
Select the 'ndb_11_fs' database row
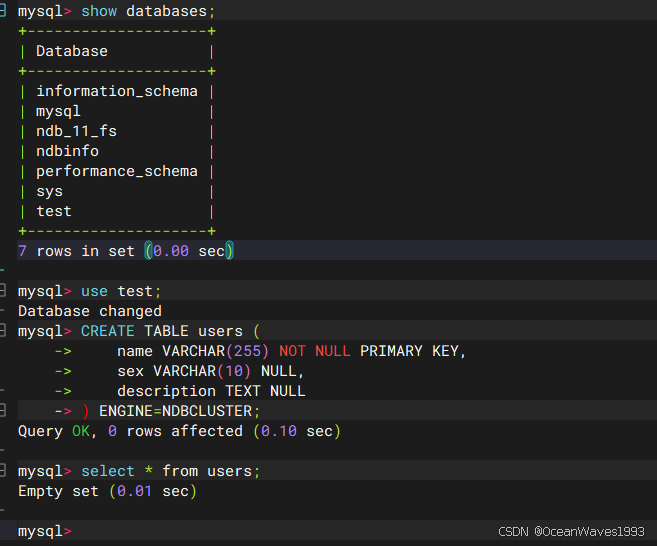[76, 131]
